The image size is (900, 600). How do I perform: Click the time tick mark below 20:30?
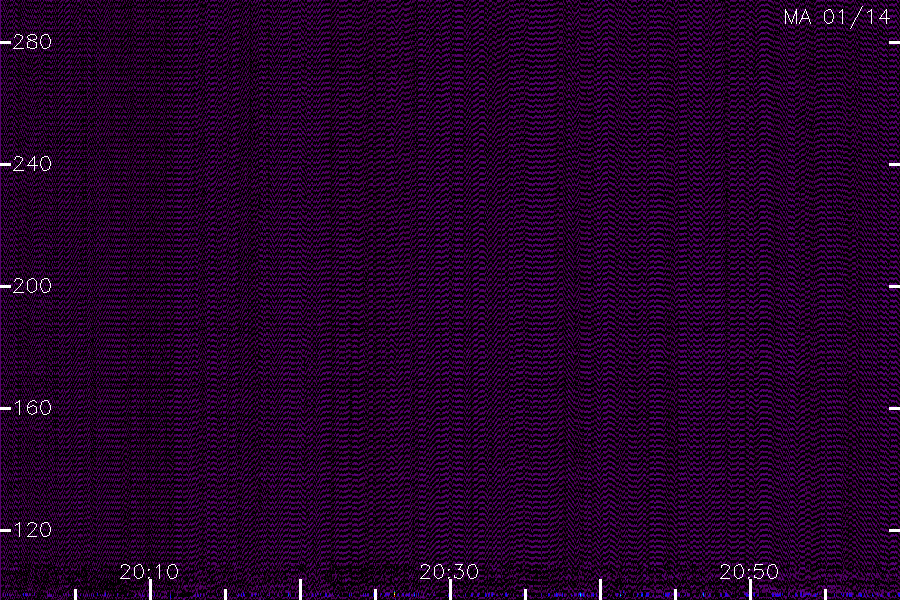click(x=451, y=590)
